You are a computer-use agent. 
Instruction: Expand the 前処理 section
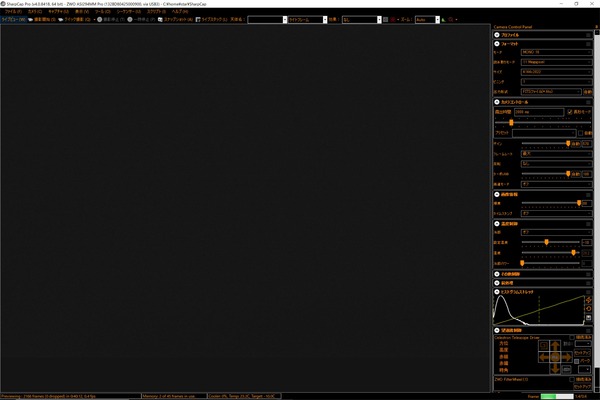point(497,283)
